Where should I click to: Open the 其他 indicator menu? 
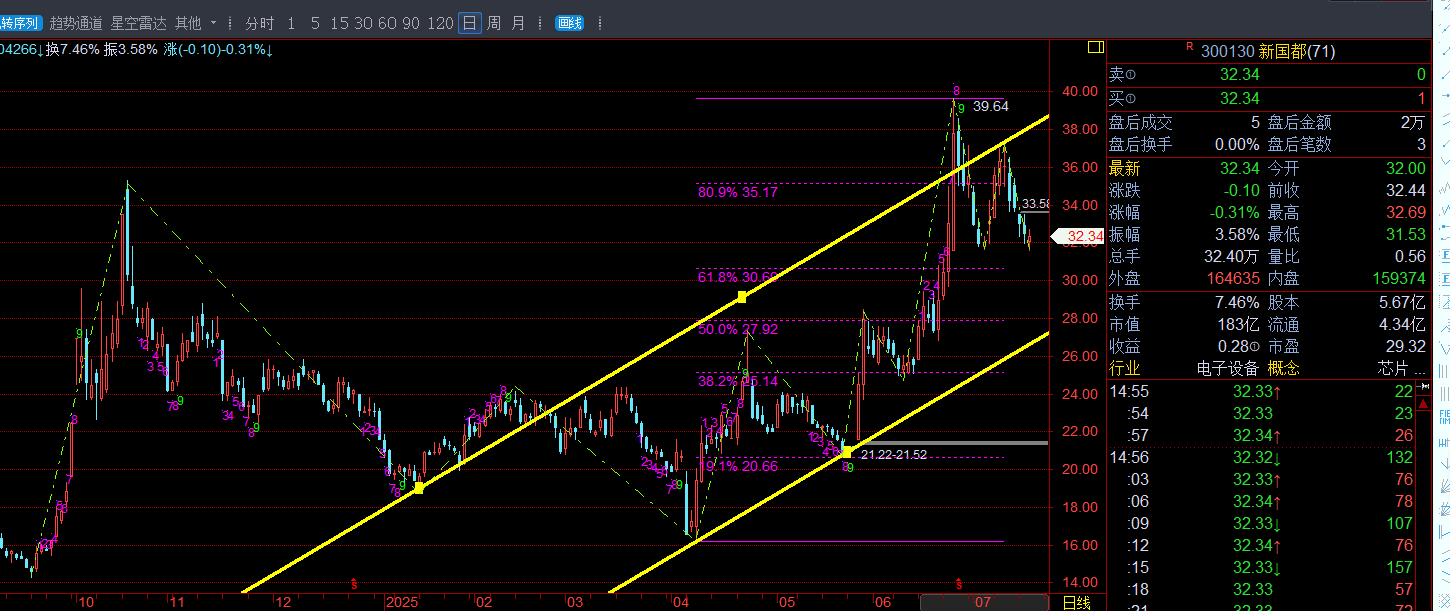(x=187, y=23)
